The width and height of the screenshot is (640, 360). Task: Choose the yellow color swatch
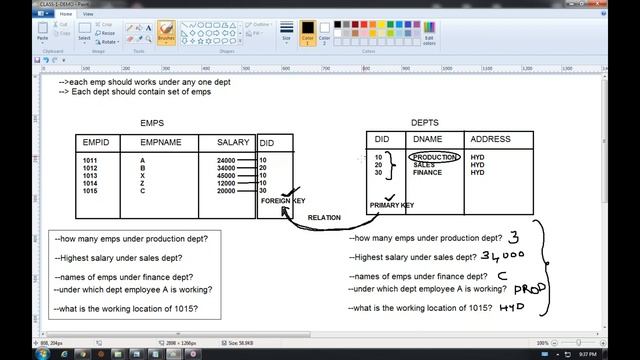pos(382,24)
